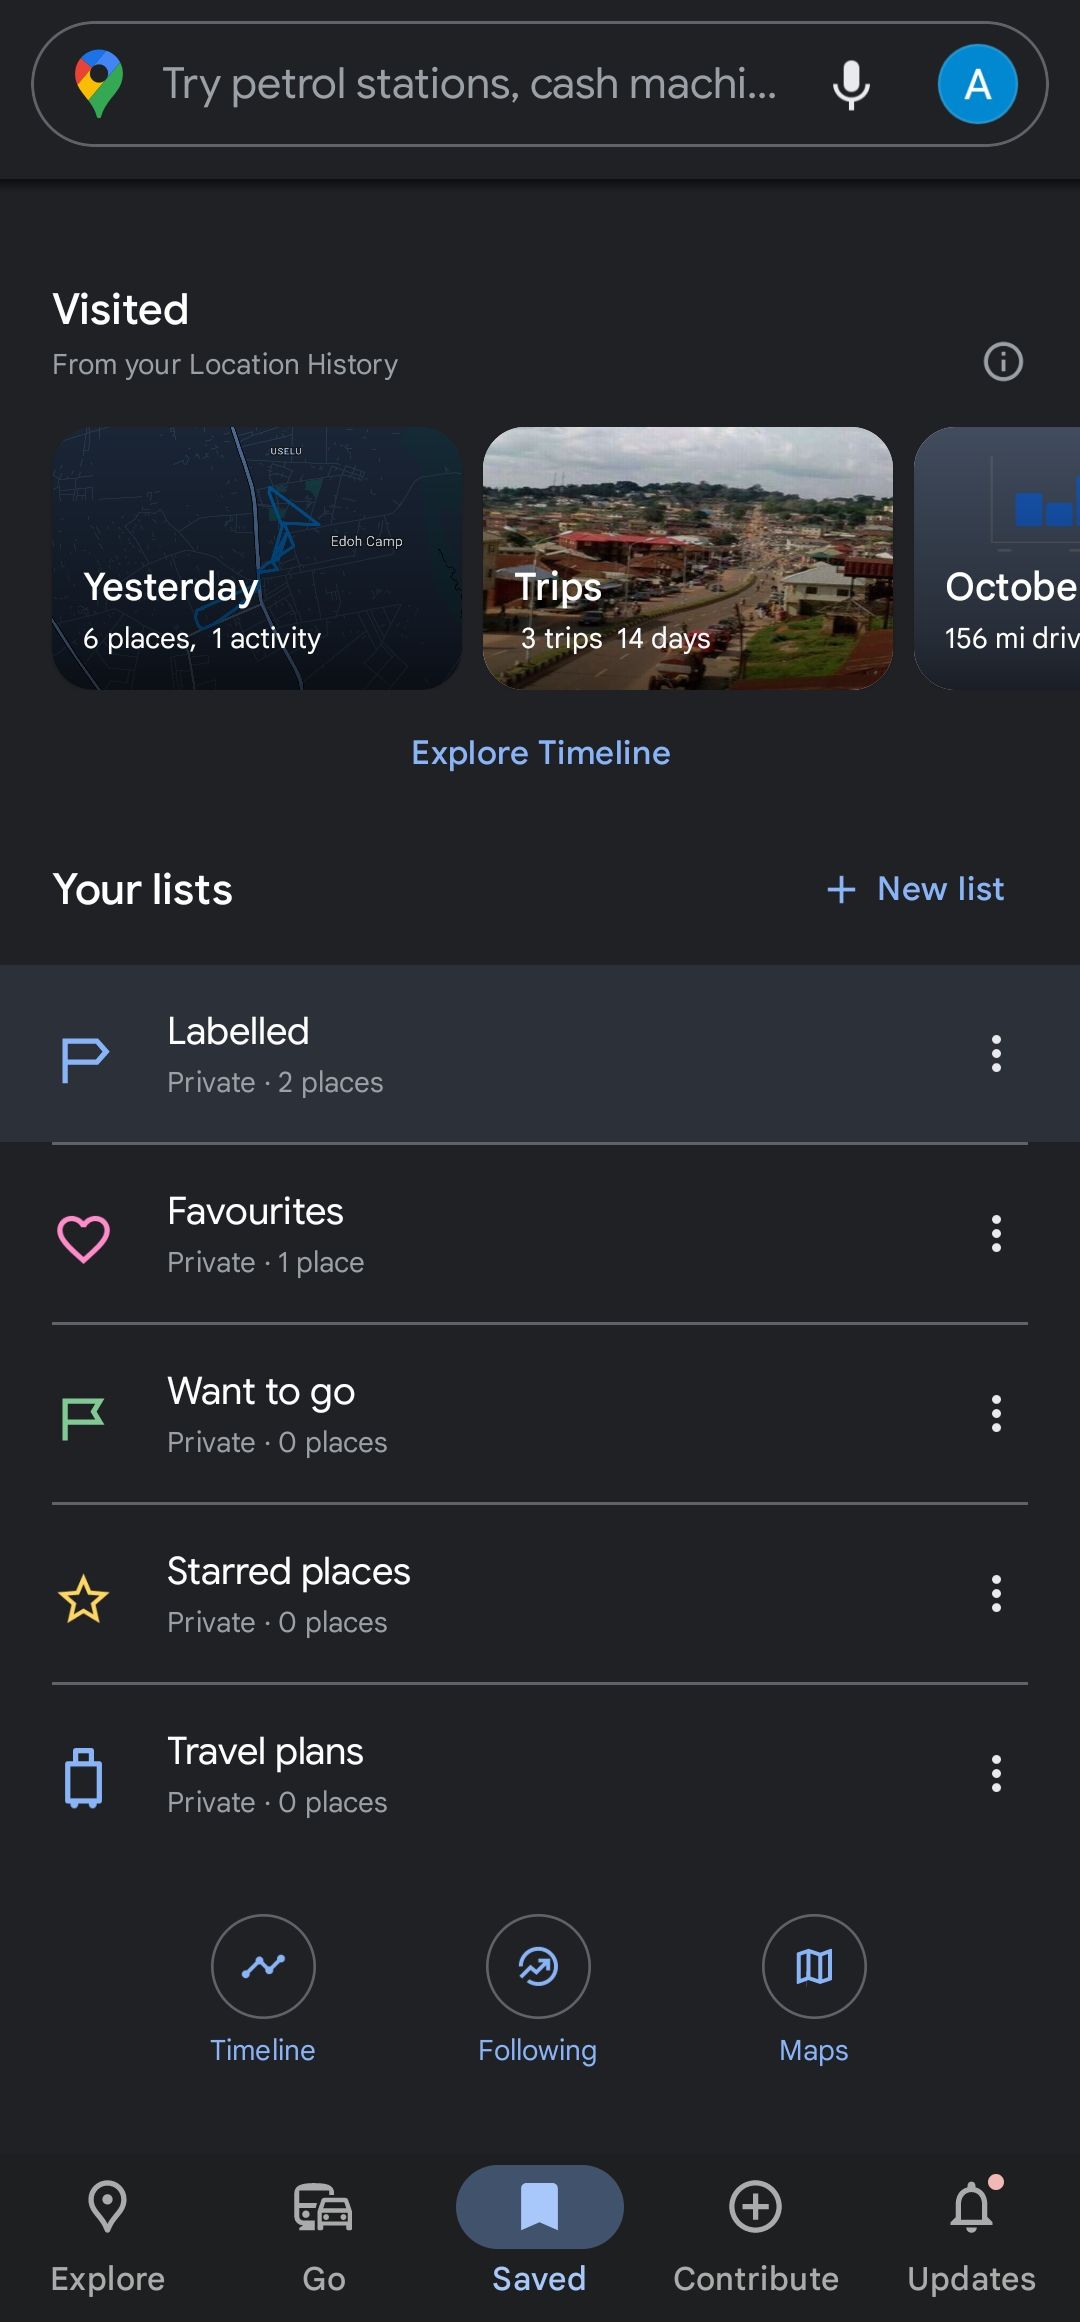Show Travel plans list options

[996, 1774]
